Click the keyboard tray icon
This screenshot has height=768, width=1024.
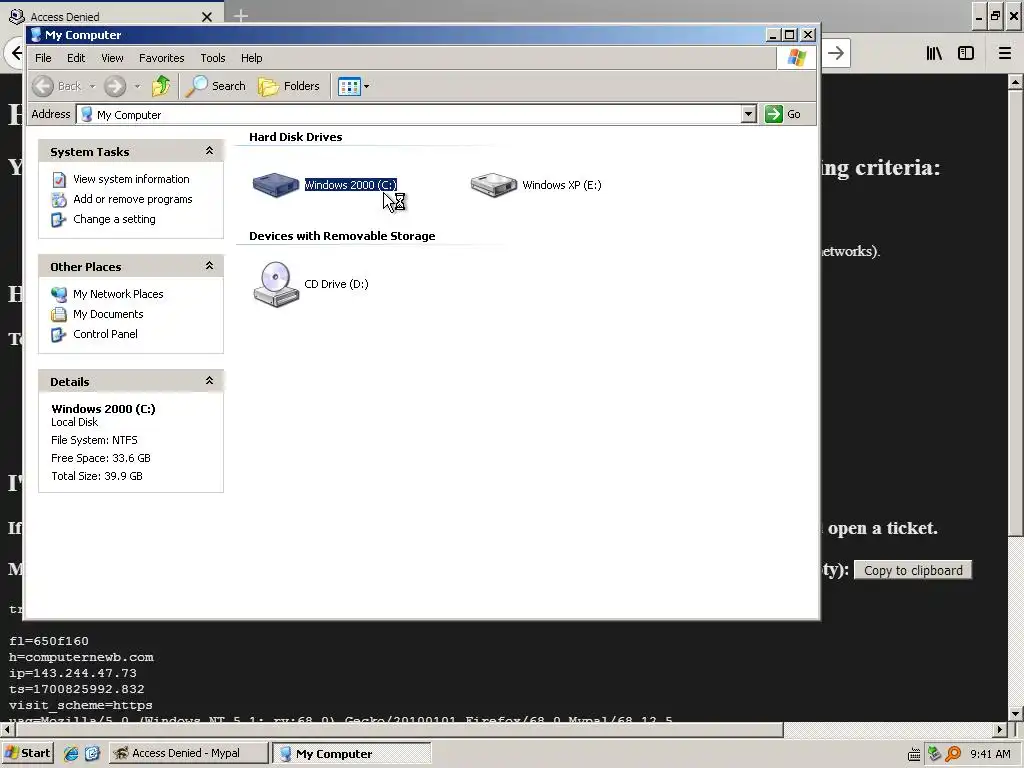click(x=914, y=754)
